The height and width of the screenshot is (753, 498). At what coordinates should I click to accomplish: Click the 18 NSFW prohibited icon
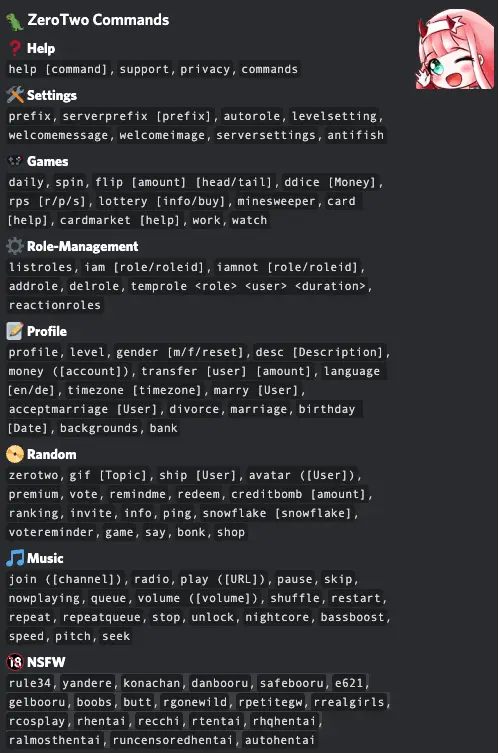[x=15, y=662]
